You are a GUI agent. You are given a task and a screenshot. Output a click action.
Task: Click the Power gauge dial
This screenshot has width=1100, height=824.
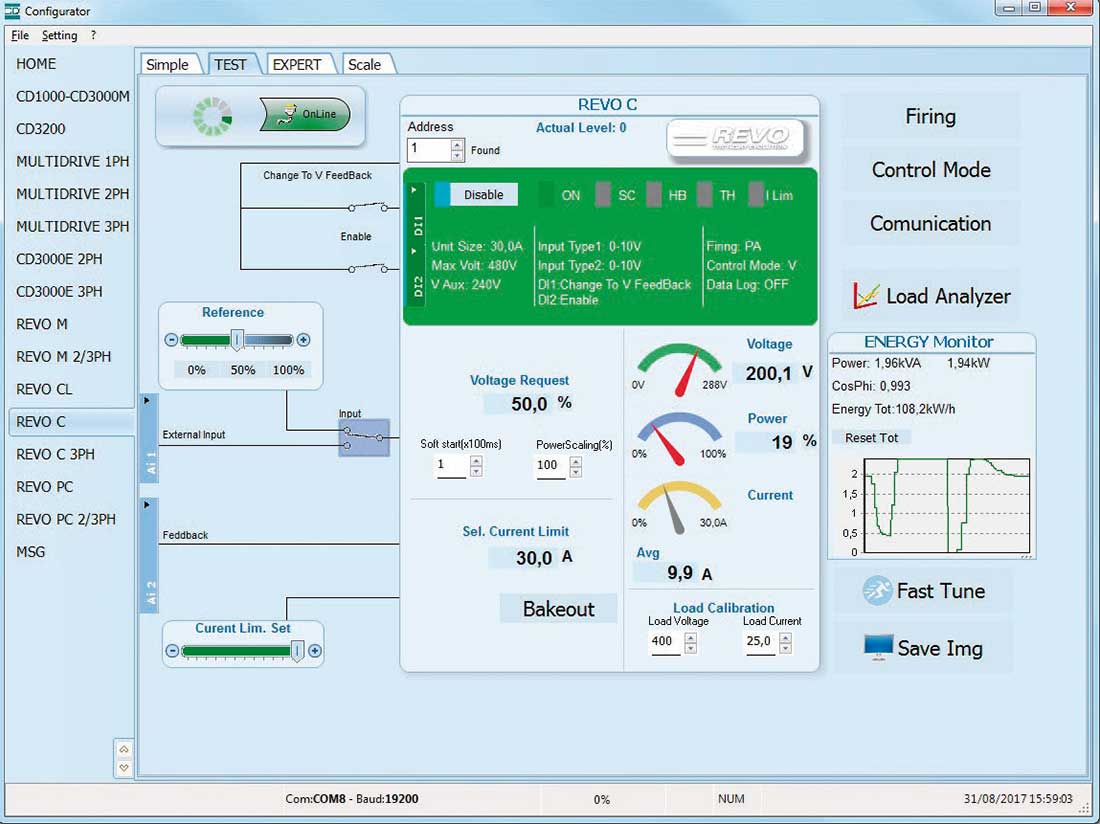(679, 439)
